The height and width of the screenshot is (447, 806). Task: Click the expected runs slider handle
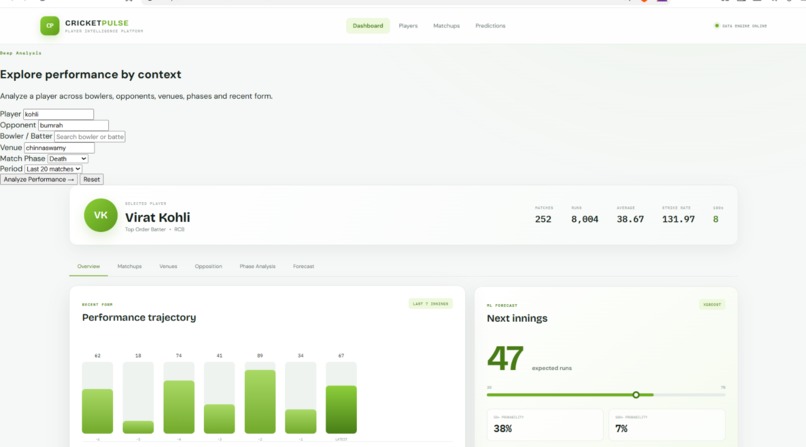pyautogui.click(x=636, y=395)
